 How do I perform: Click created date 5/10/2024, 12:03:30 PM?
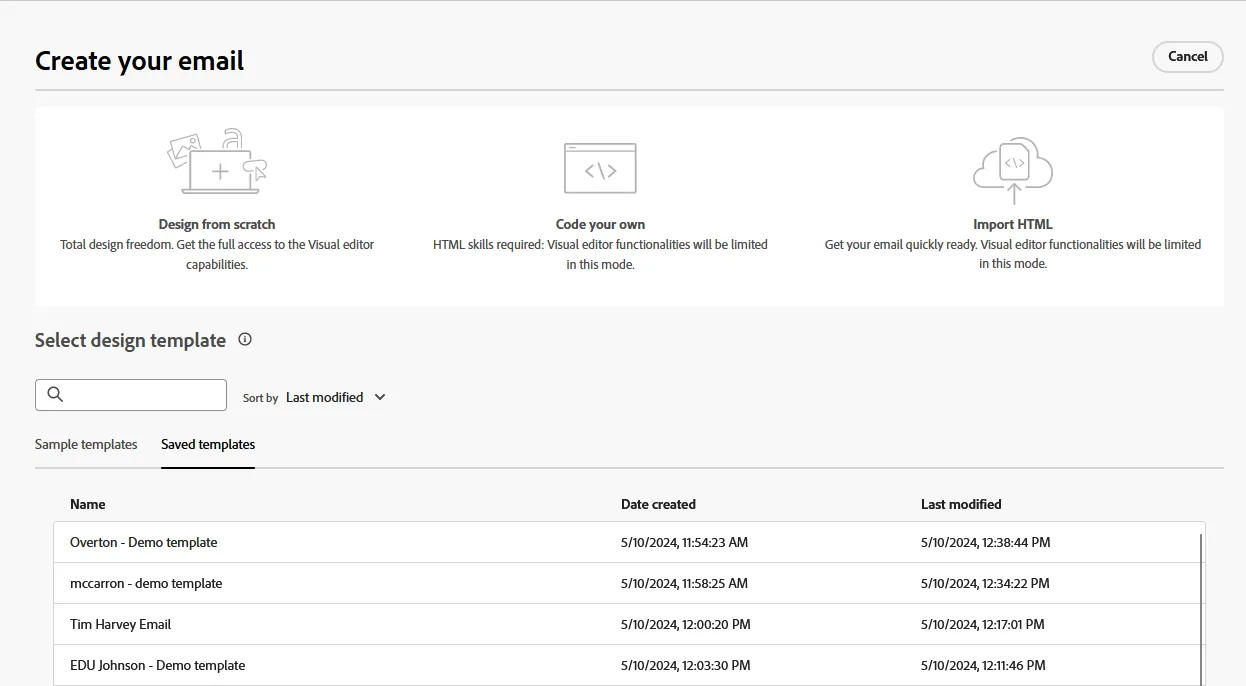tap(685, 666)
